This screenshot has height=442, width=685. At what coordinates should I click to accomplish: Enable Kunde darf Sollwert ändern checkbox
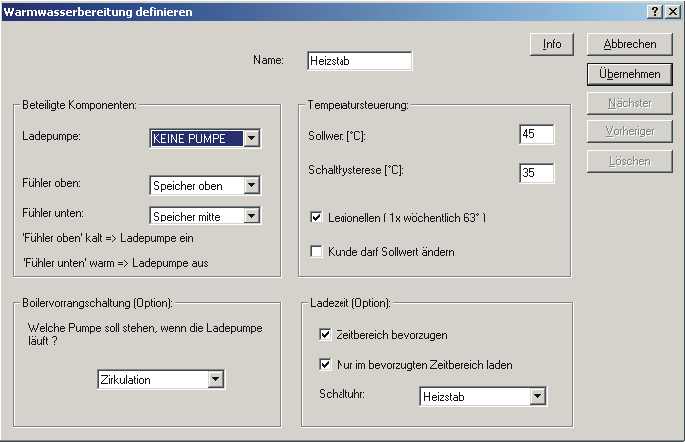pos(317,252)
